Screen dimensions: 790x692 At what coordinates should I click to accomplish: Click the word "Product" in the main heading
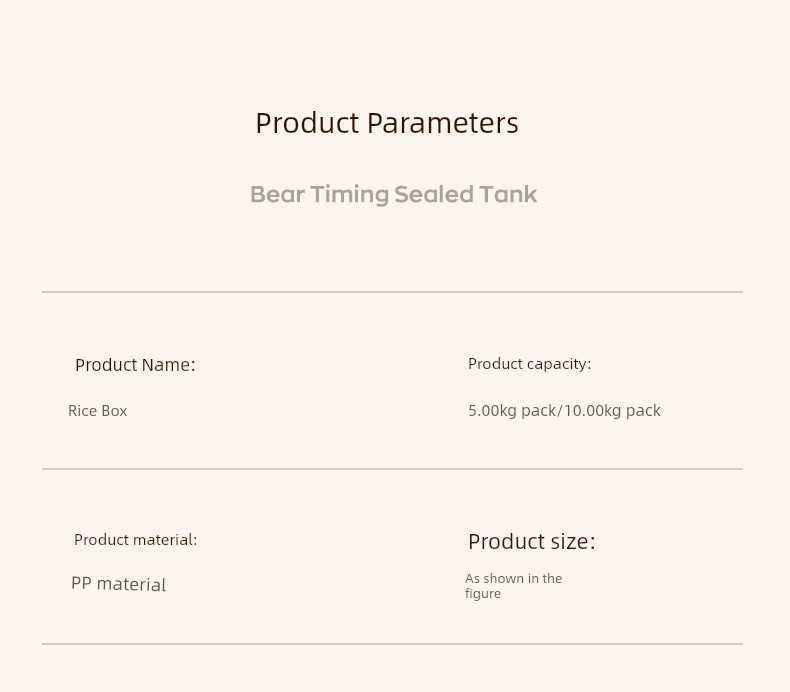306,123
